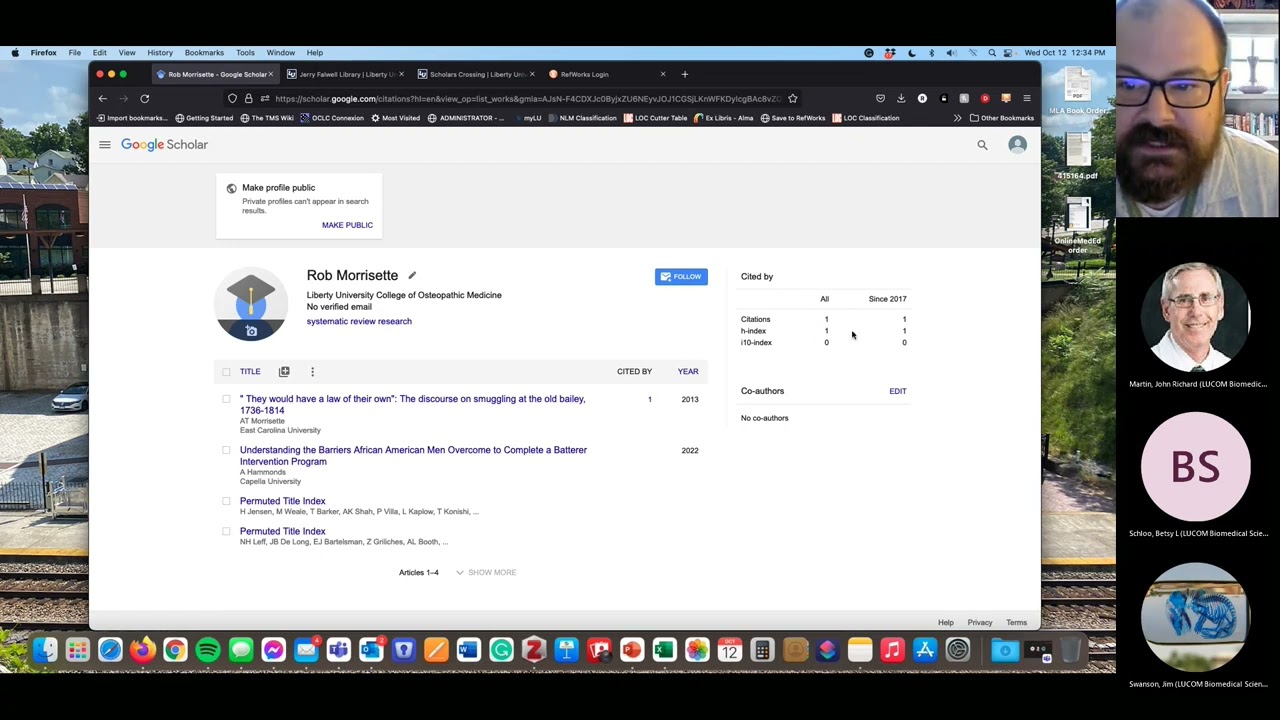Switch to the Scholars Crossing tab
The image size is (1280, 720).
(476, 74)
